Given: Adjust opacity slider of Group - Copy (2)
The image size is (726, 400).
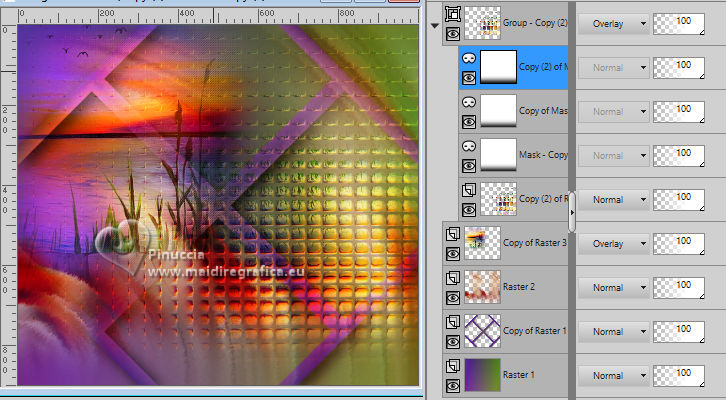Looking at the screenshot, I should 679,24.
